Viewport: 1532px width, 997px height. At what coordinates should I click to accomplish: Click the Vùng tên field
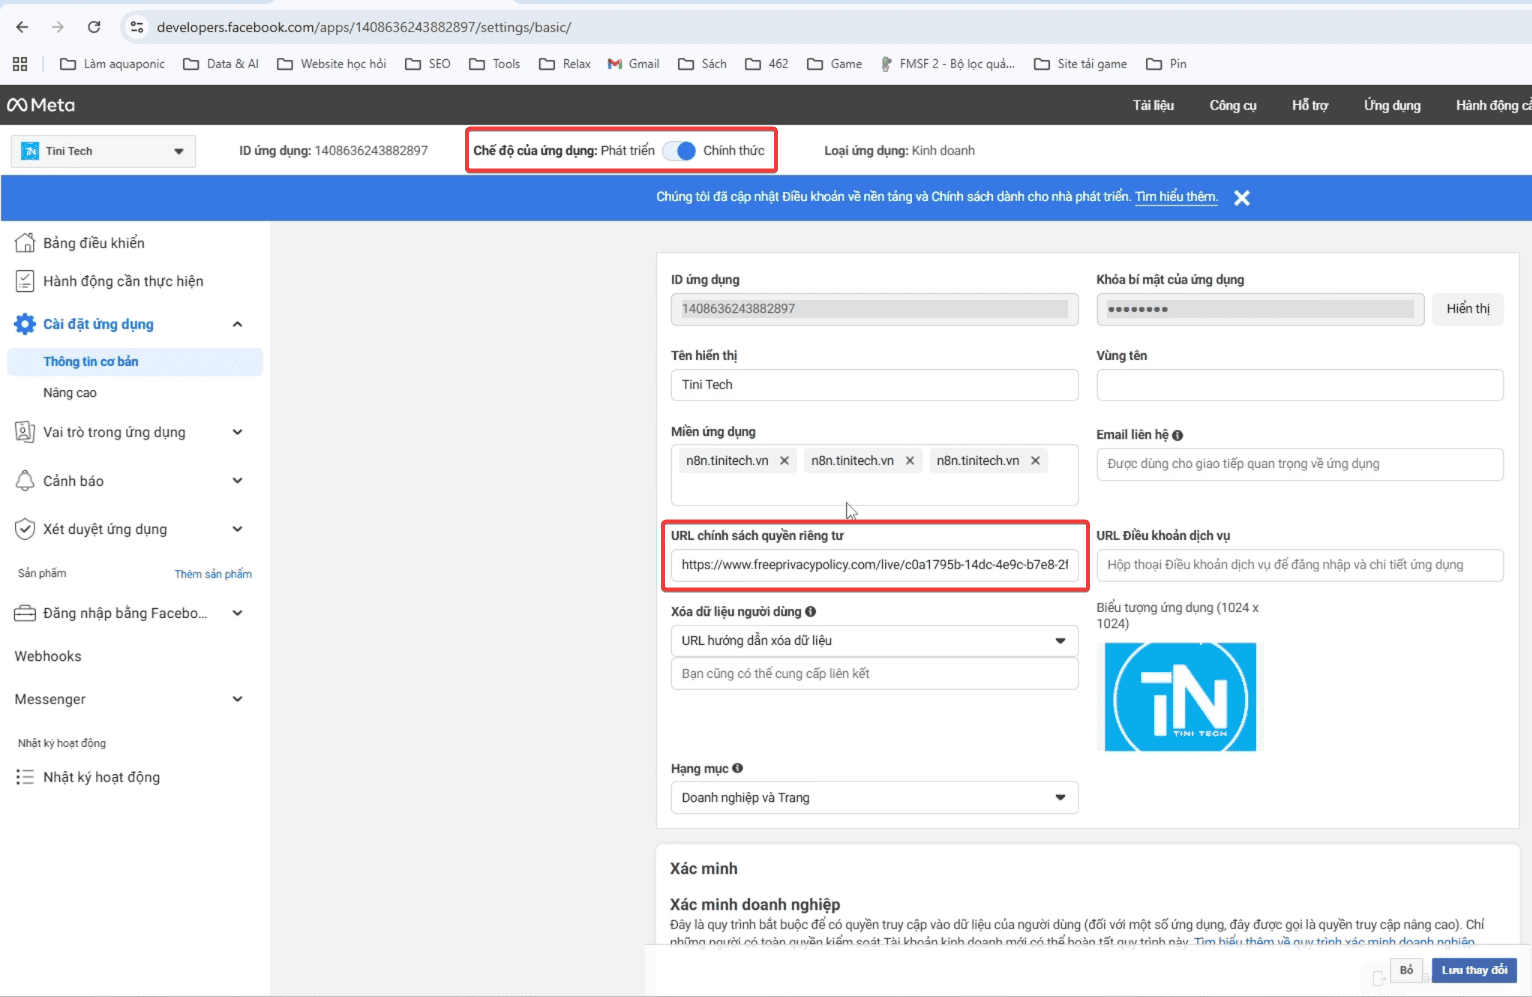coord(1299,385)
